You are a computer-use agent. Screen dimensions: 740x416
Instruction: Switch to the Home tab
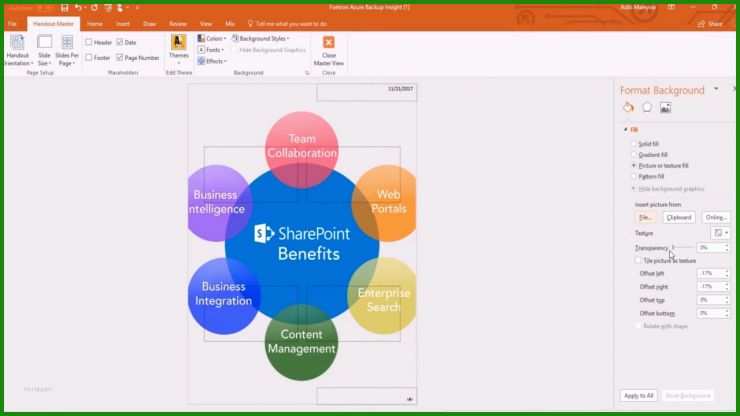tap(95, 24)
